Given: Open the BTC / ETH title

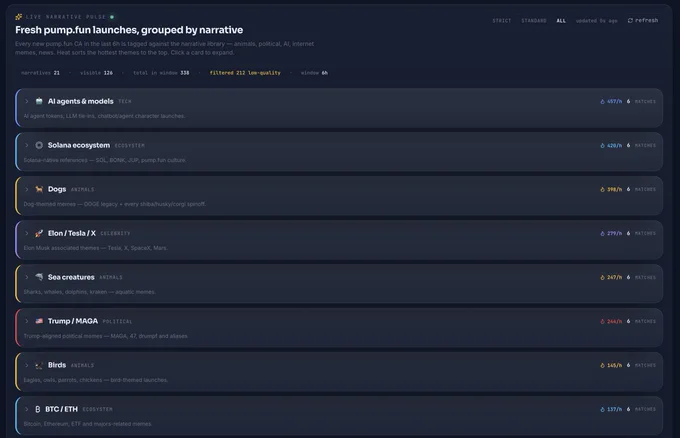Looking at the screenshot, I should coord(61,409).
